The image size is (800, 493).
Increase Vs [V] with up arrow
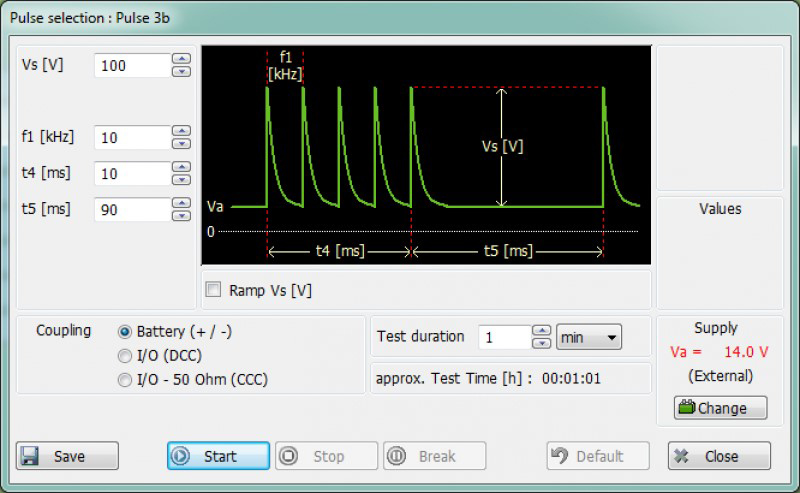click(182, 59)
